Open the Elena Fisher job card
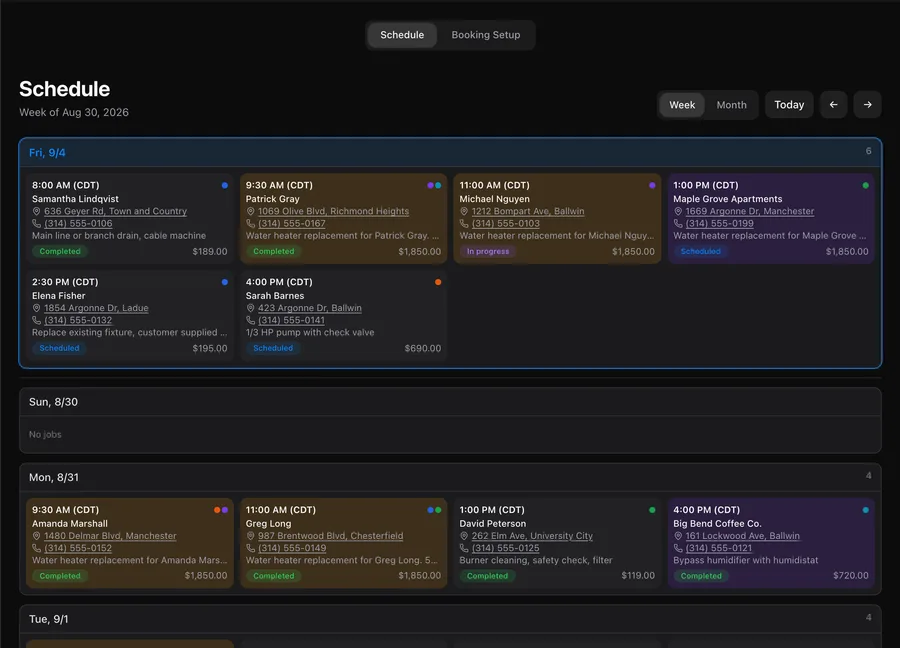The height and width of the screenshot is (648, 900). pos(130,316)
